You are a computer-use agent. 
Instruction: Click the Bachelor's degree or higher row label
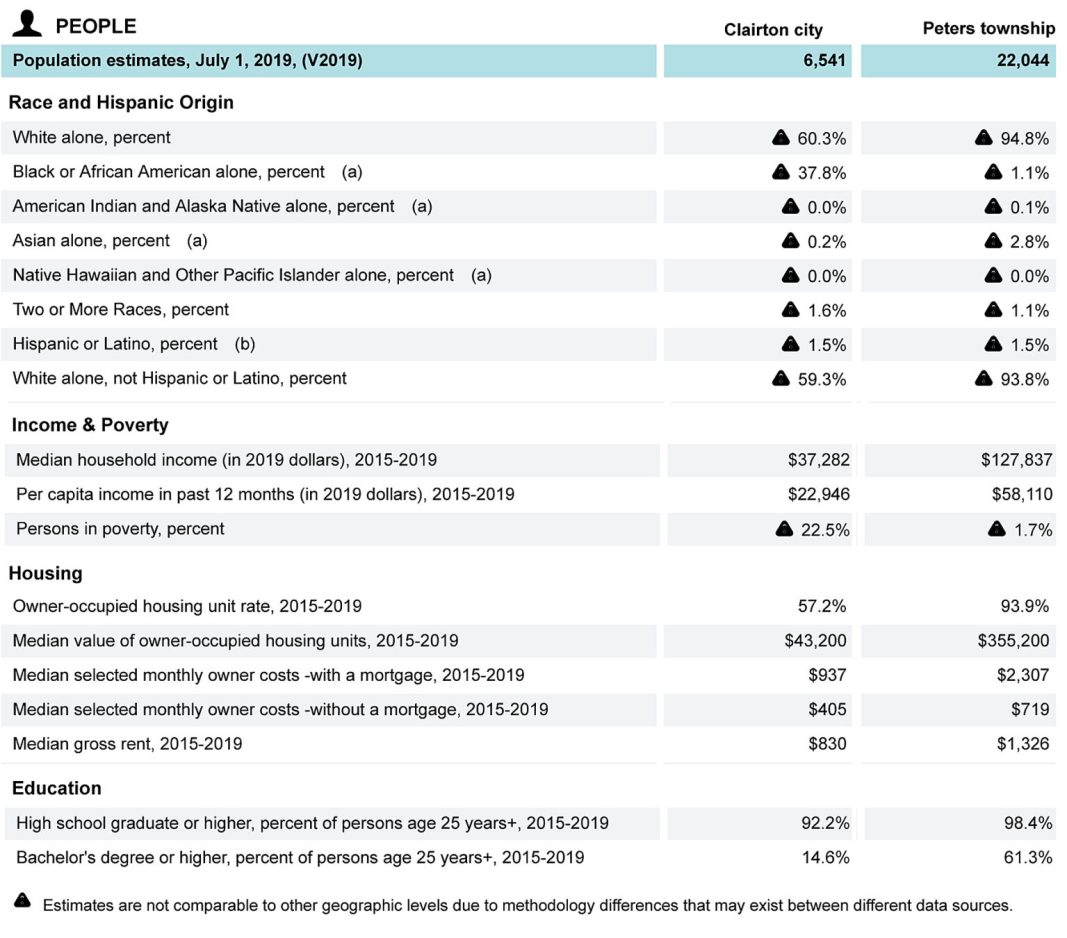pyautogui.click(x=300, y=857)
